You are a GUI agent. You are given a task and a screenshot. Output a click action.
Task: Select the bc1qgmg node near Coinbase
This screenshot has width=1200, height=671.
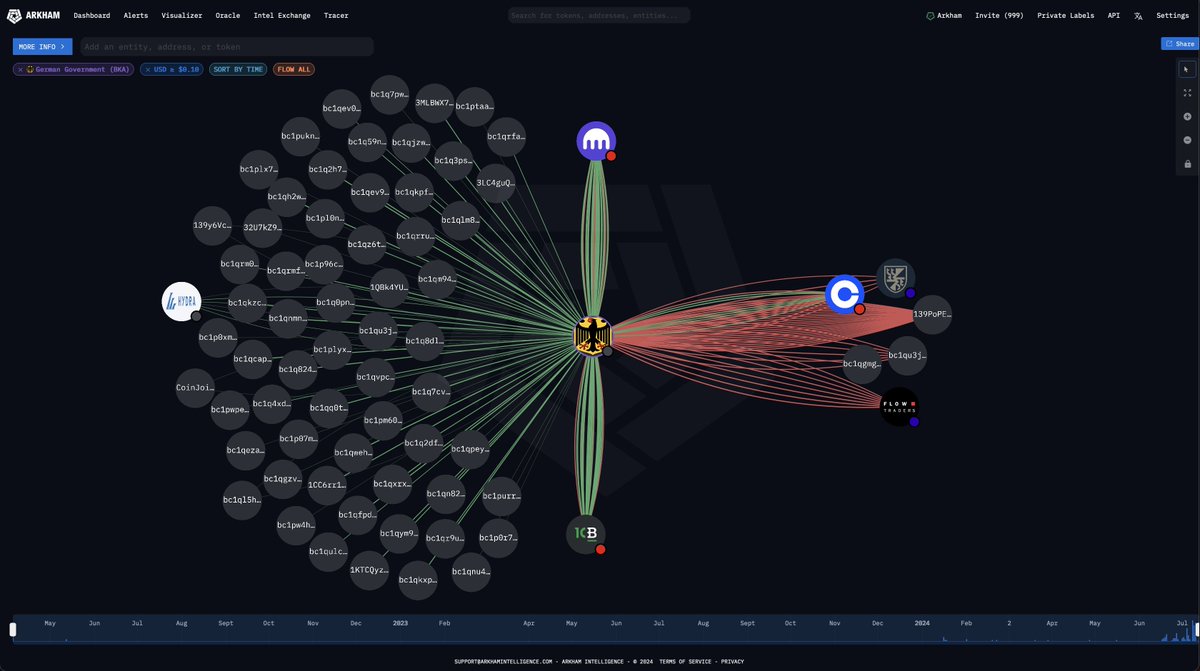pyautogui.click(x=862, y=365)
